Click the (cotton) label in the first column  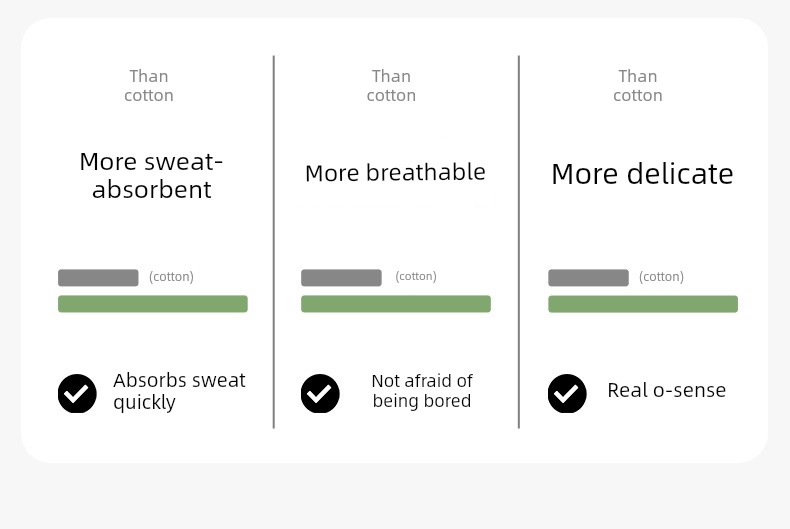[171, 277]
